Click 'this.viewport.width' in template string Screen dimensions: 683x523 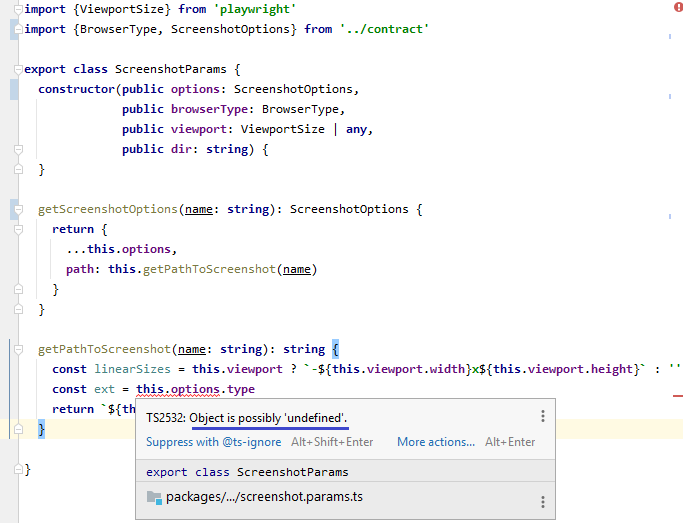399,369
